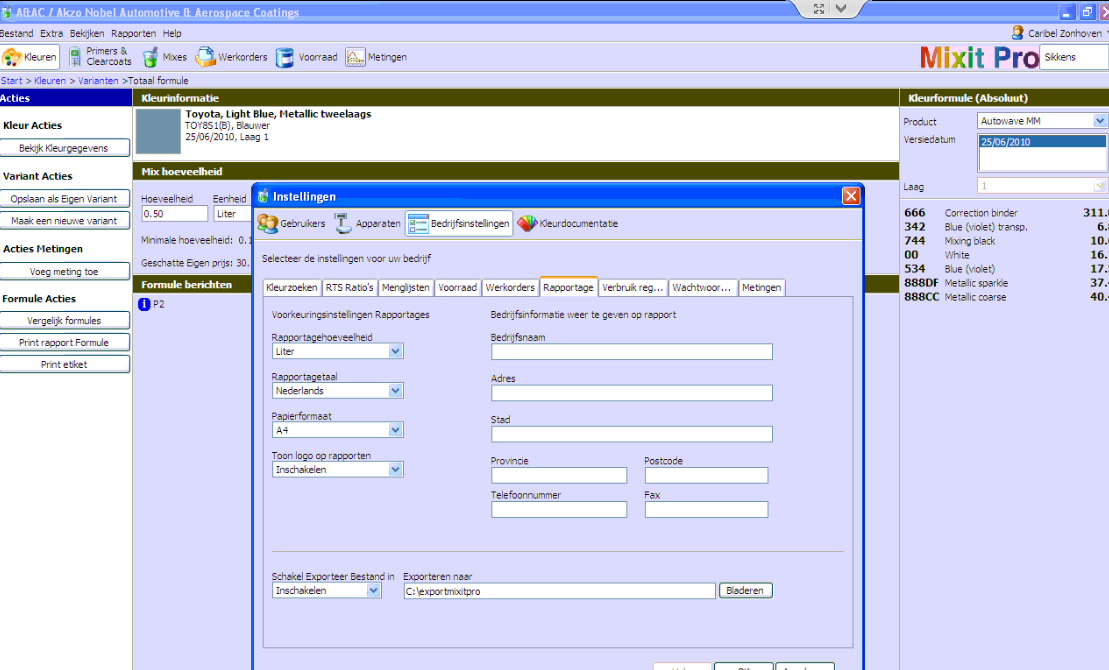Viewport: 1109px width, 670px height.
Task: Open the Mixes paint can icon
Action: coord(150,57)
